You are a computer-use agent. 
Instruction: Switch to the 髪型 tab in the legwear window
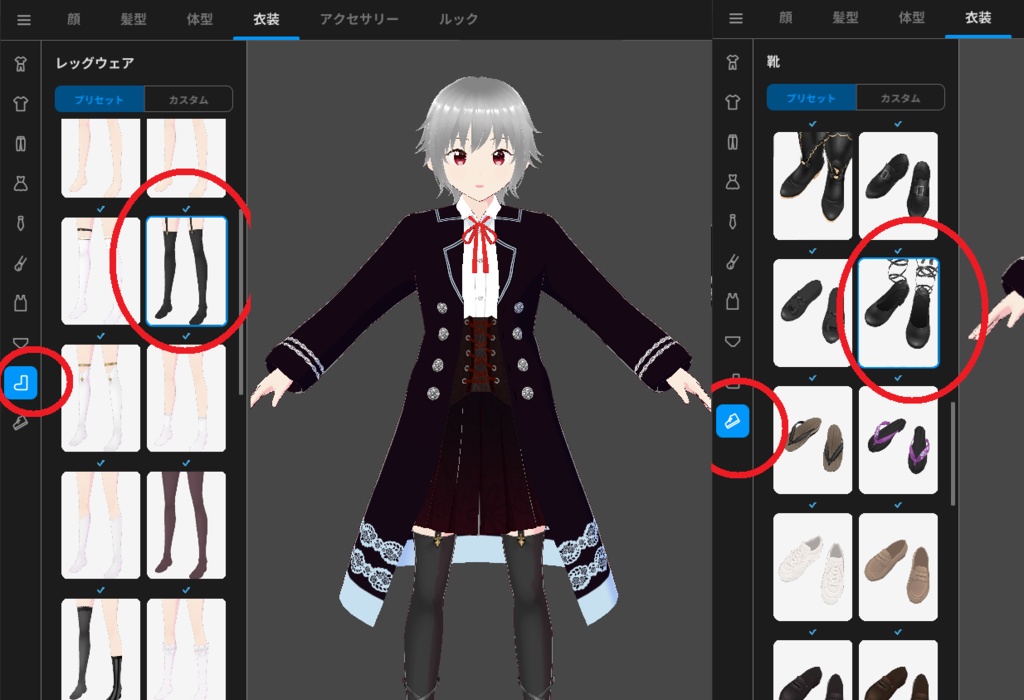coord(133,20)
